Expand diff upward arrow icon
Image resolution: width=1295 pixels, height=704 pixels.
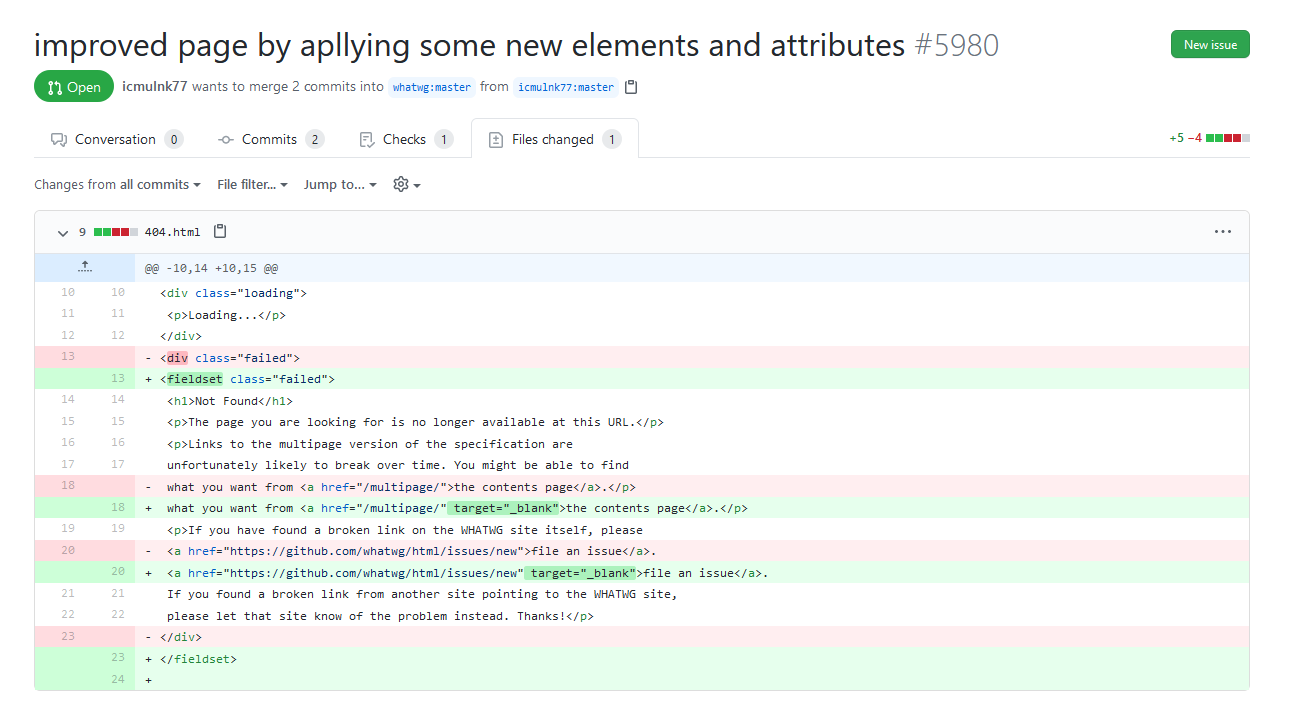[x=85, y=267]
